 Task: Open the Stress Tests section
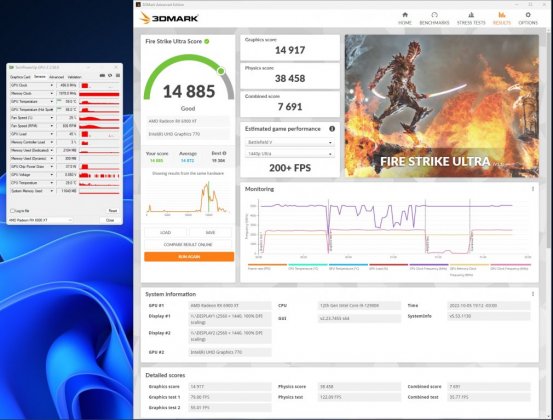tap(471, 18)
